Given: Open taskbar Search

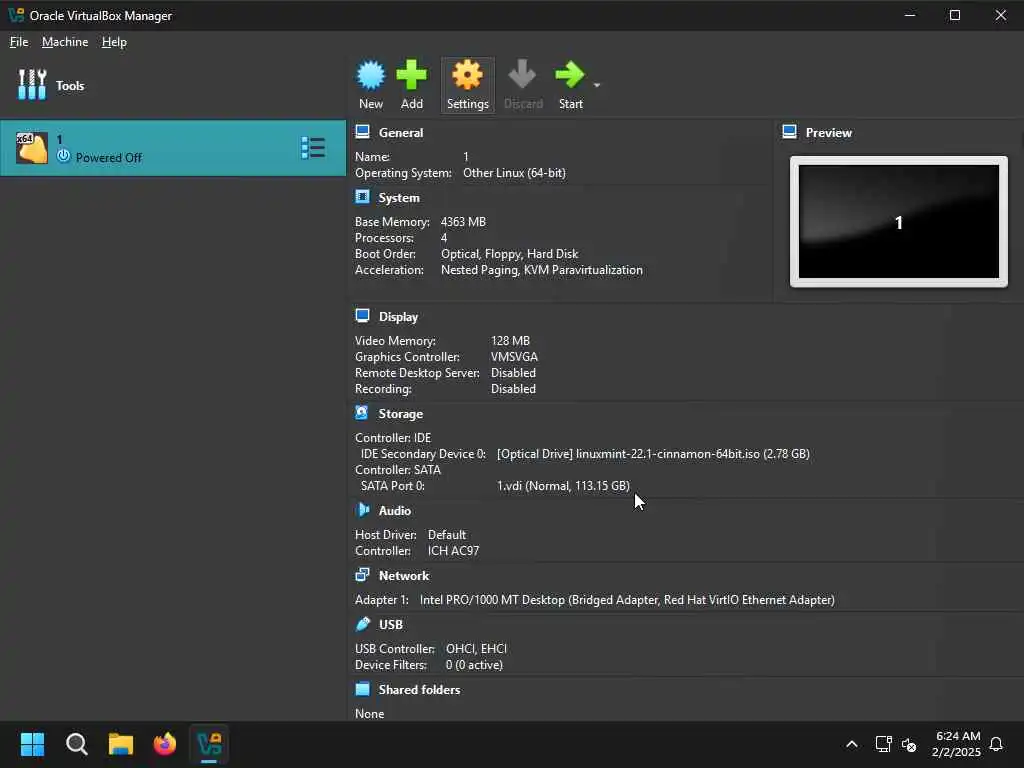Looking at the screenshot, I should [76, 744].
